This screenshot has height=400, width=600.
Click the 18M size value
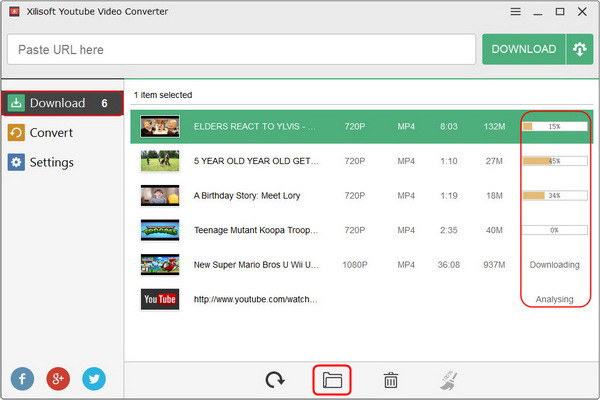tap(494, 196)
